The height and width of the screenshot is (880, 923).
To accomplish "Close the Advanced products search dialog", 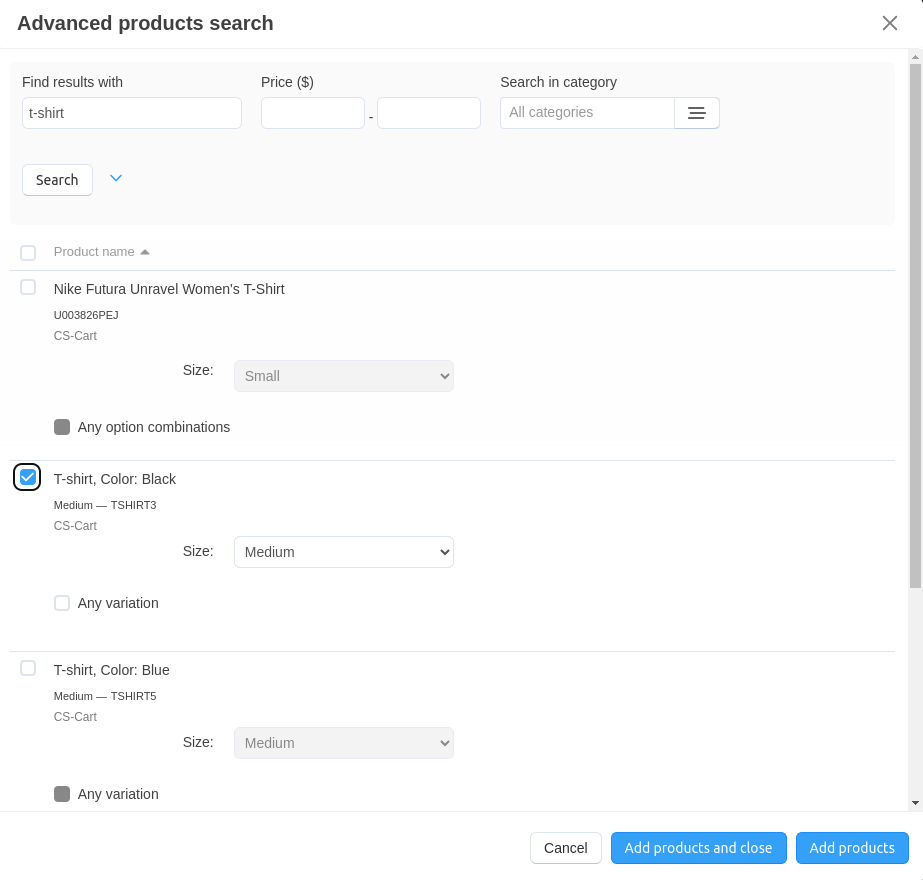I will coord(889,23).
